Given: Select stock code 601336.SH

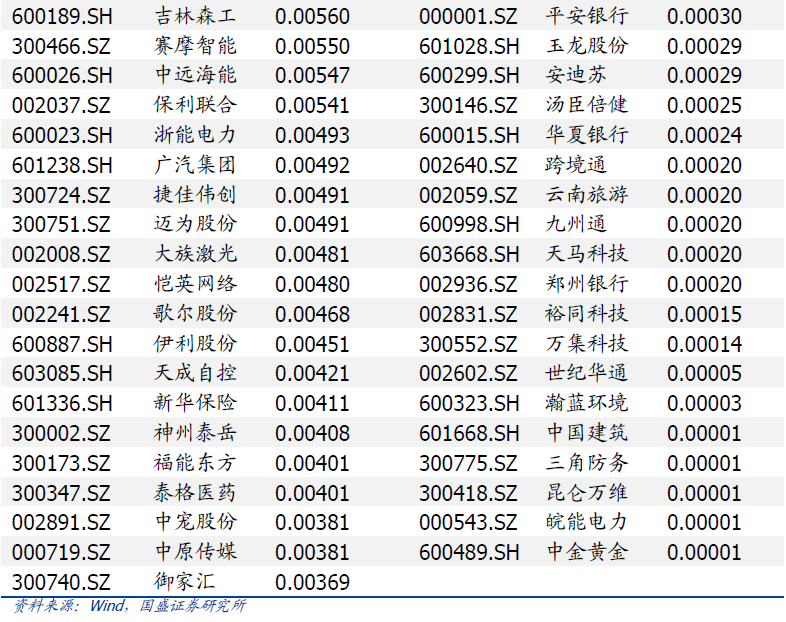Looking at the screenshot, I should 62,403.
